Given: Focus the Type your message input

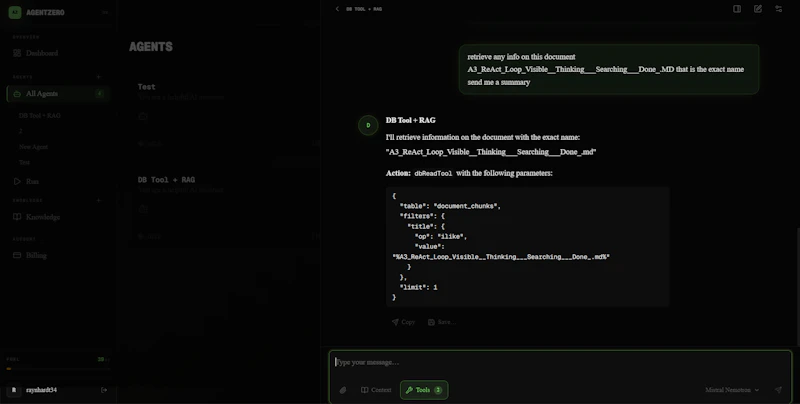Looking at the screenshot, I should pos(560,362).
